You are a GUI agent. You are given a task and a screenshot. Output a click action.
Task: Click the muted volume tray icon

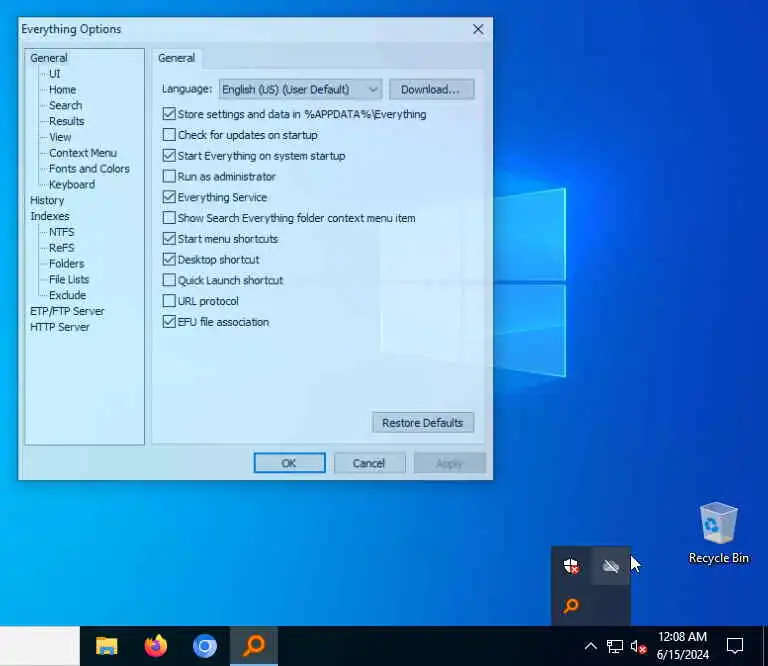tap(638, 646)
